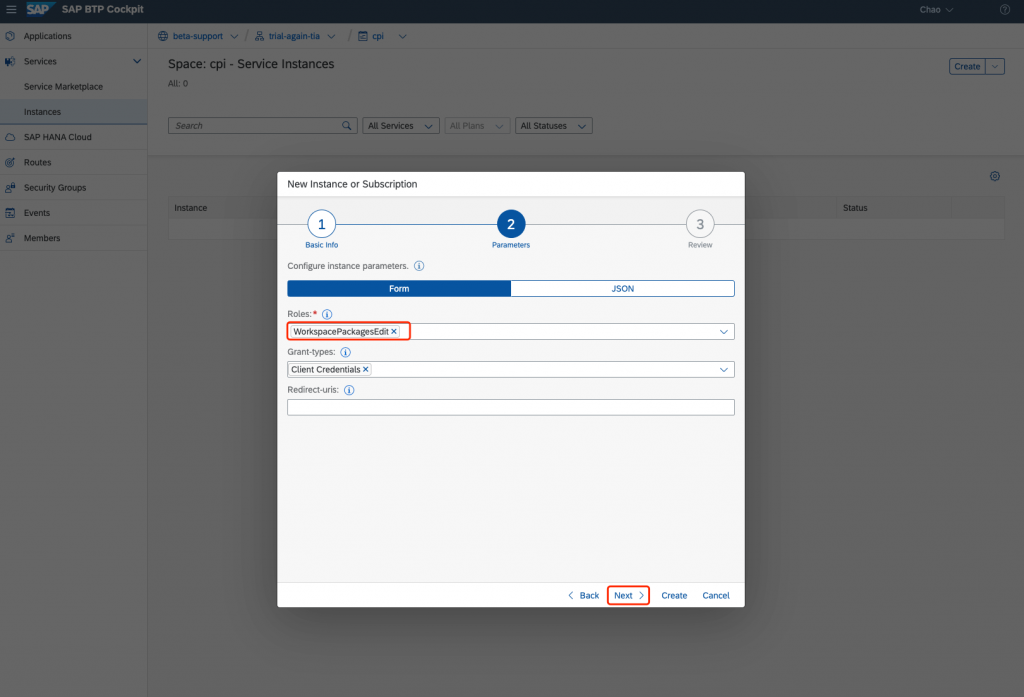Click the Create button in page header

pyautogui.click(x=967, y=67)
